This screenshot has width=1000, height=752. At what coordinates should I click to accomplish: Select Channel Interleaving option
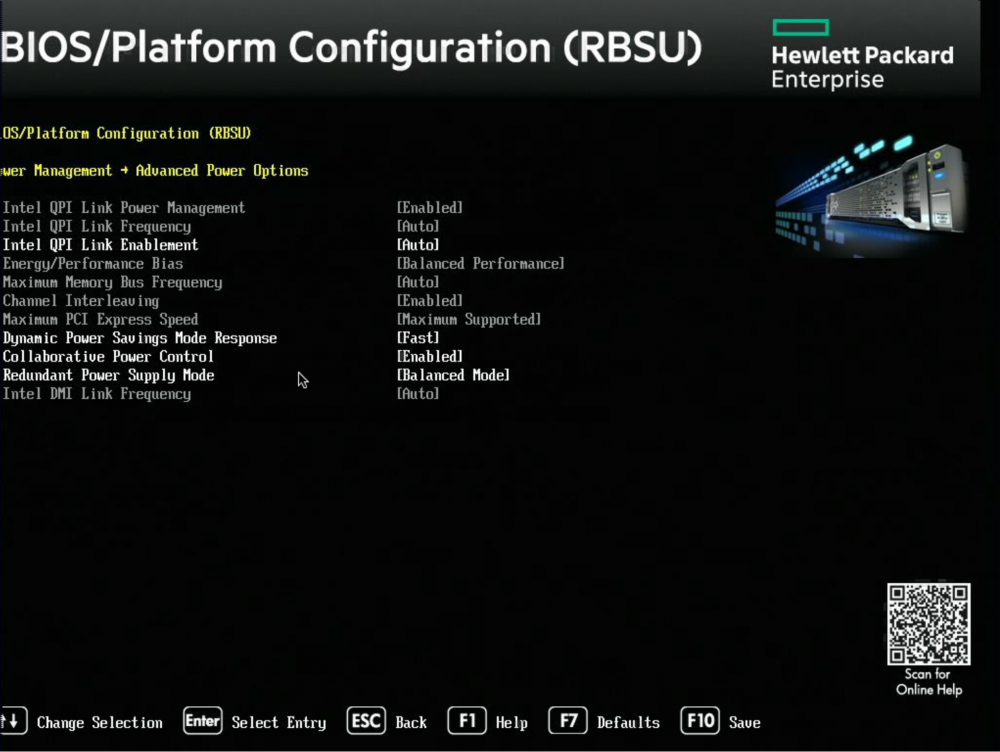coord(80,300)
